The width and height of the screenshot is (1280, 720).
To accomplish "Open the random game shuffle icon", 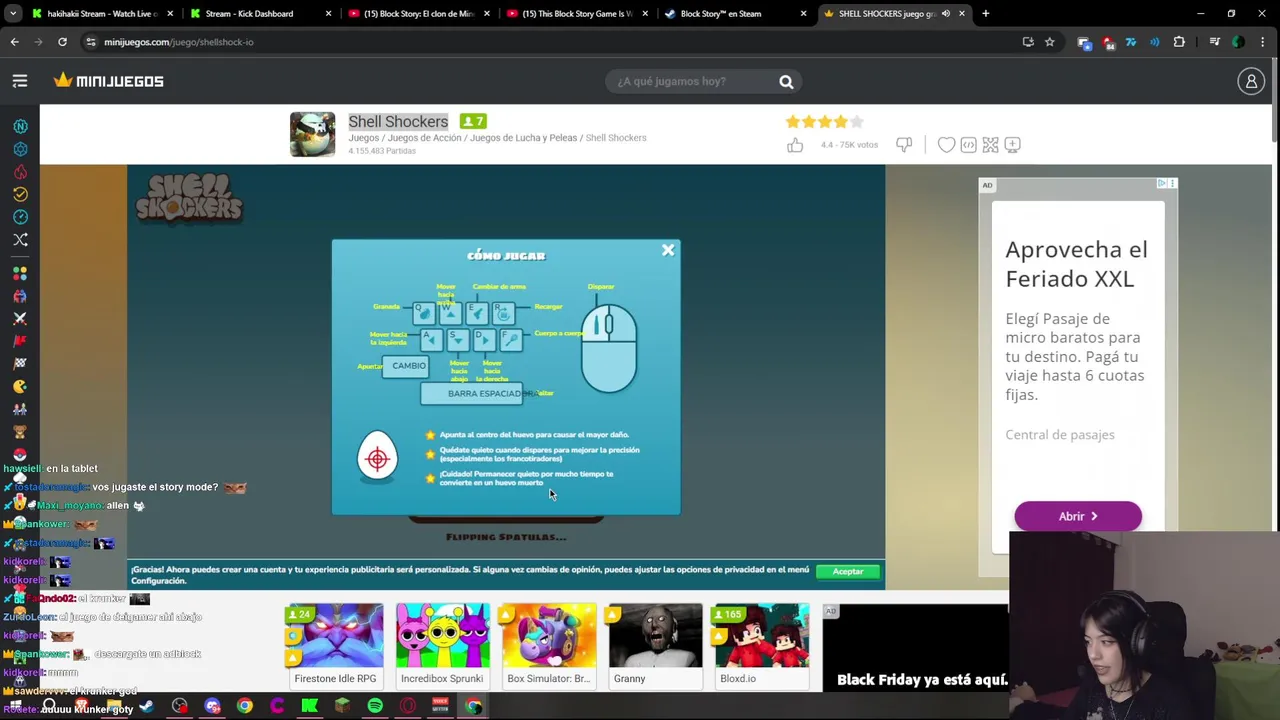I will coord(20,239).
